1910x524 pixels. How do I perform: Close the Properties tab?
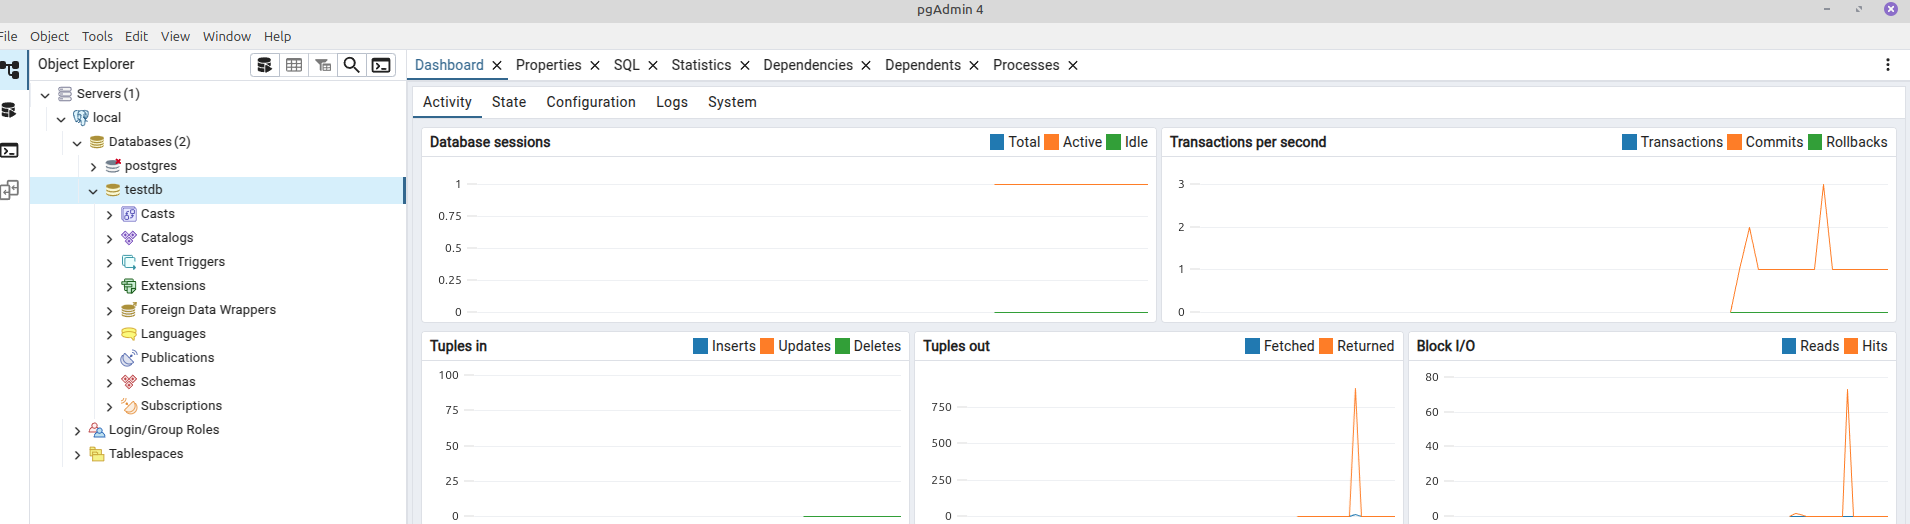tap(595, 66)
